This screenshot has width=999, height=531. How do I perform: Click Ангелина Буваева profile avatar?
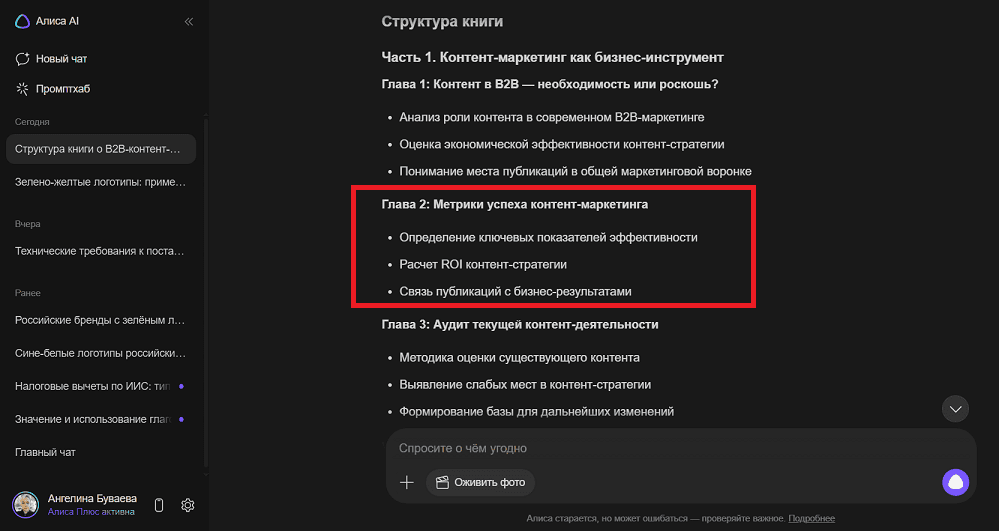pos(25,505)
